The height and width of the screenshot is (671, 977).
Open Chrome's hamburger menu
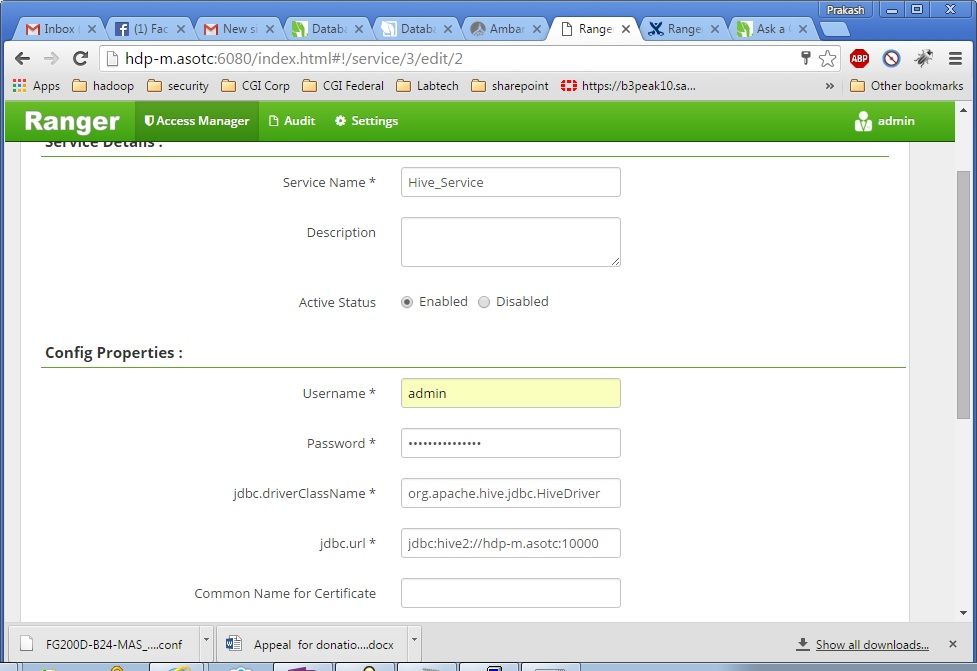953,58
